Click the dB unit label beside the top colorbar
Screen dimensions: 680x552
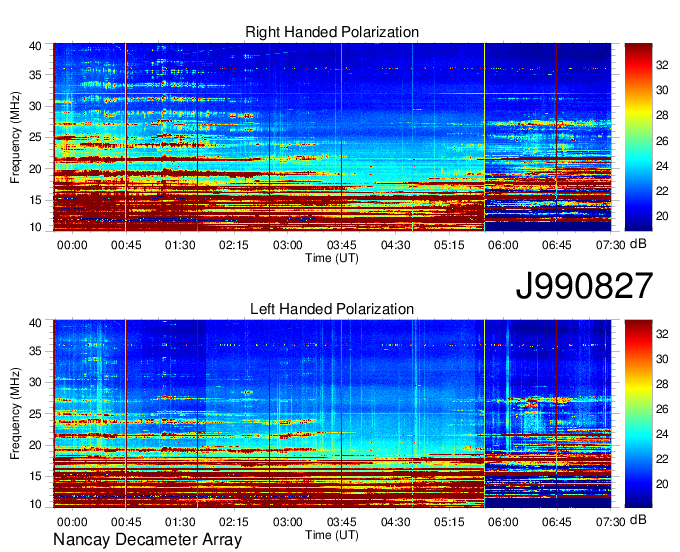(638, 244)
